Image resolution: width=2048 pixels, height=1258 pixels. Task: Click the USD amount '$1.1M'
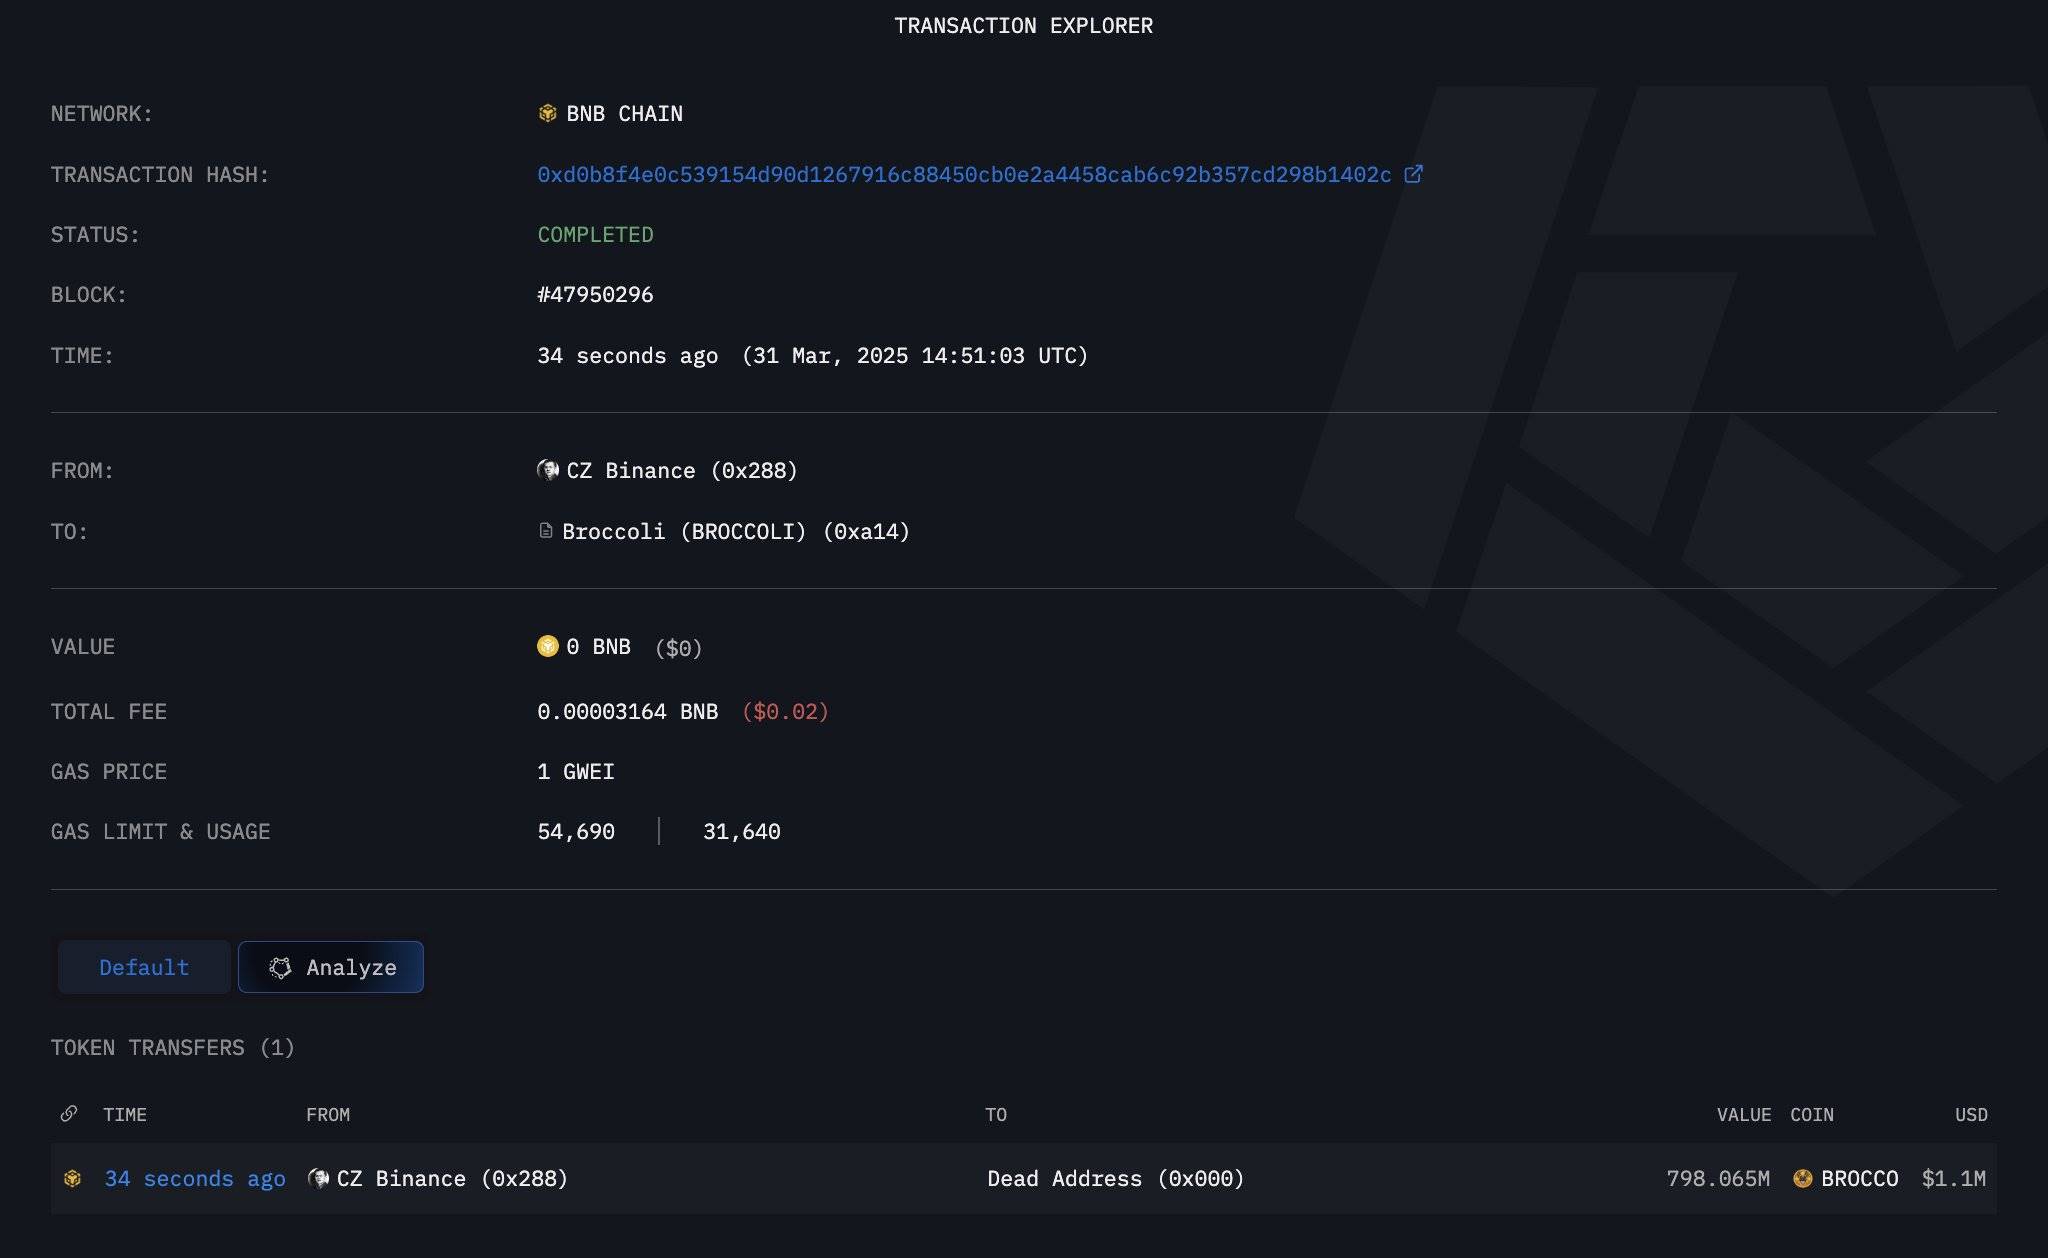click(1954, 1178)
